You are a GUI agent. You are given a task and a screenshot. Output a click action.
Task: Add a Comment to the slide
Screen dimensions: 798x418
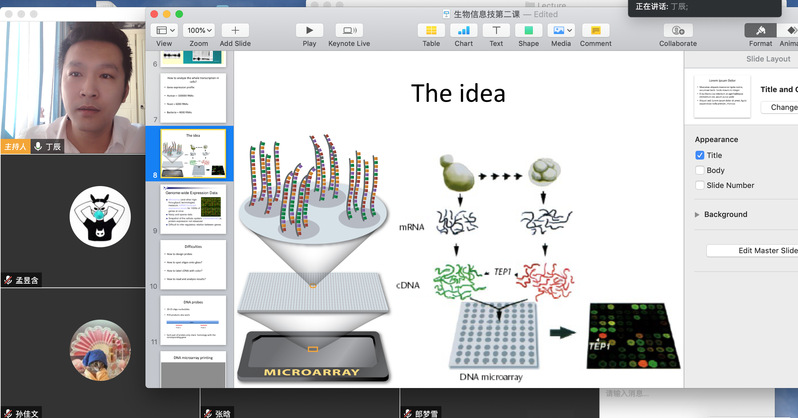point(595,31)
